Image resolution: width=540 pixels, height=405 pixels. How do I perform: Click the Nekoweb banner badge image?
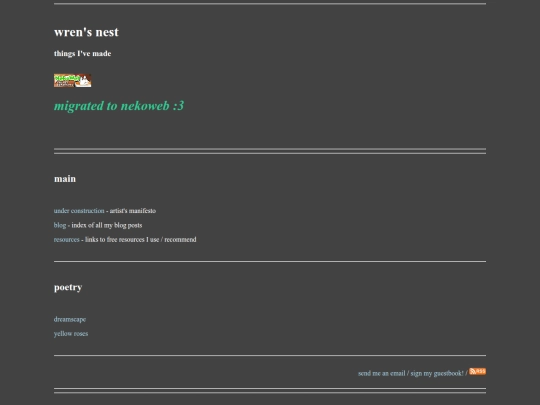pyautogui.click(x=73, y=81)
